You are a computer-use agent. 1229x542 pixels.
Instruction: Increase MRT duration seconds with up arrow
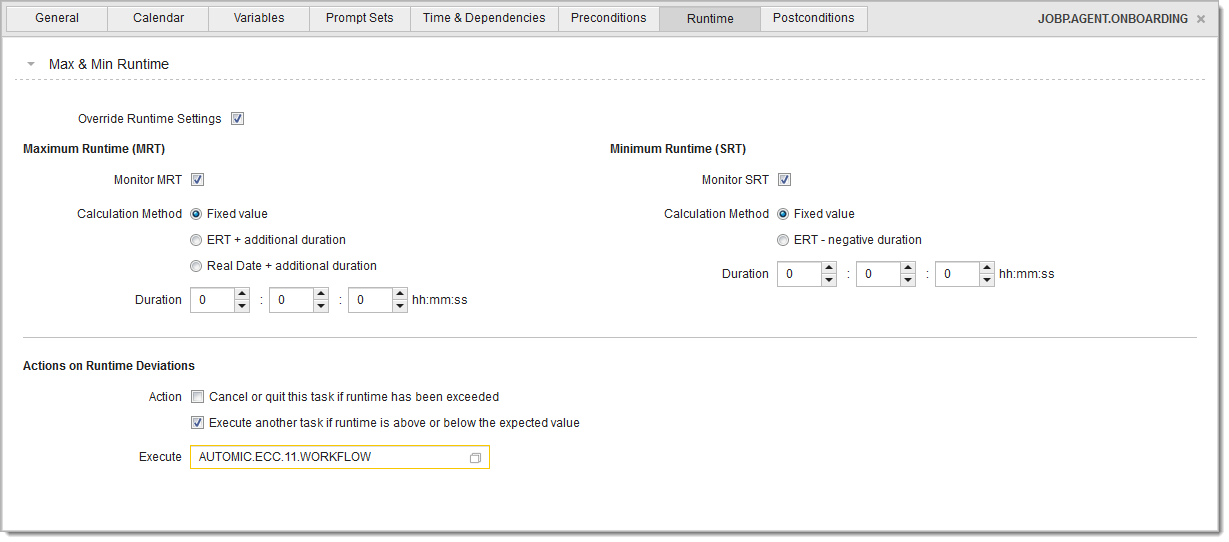pos(400,294)
